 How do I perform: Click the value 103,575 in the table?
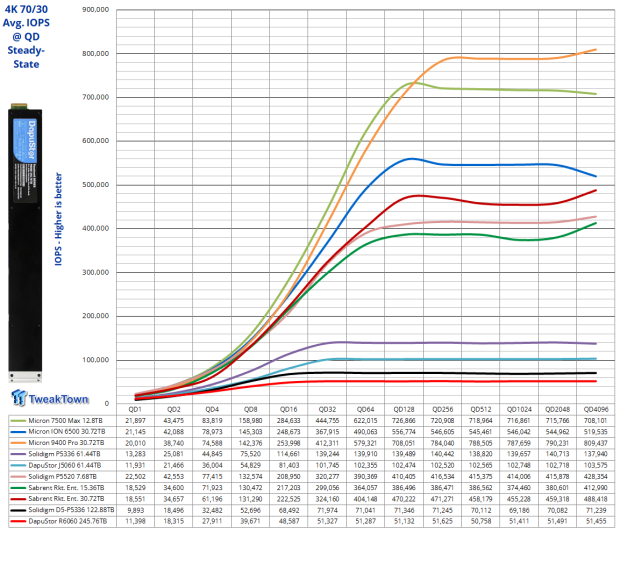(x=596, y=465)
